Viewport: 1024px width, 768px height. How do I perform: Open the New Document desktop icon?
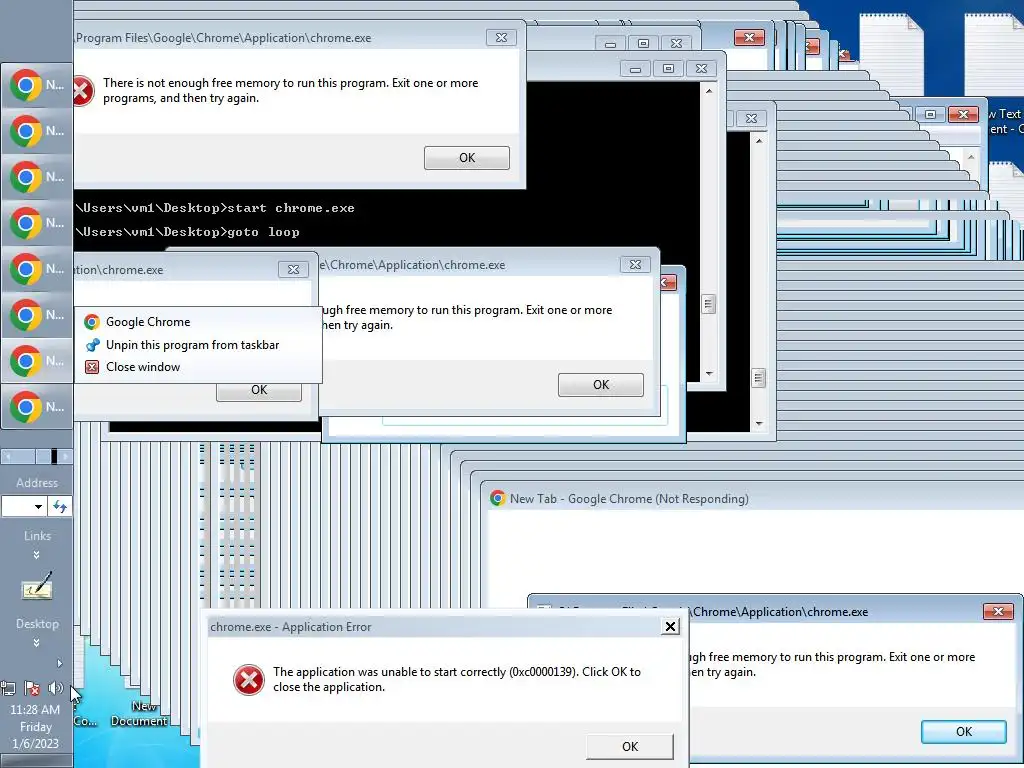click(x=138, y=713)
